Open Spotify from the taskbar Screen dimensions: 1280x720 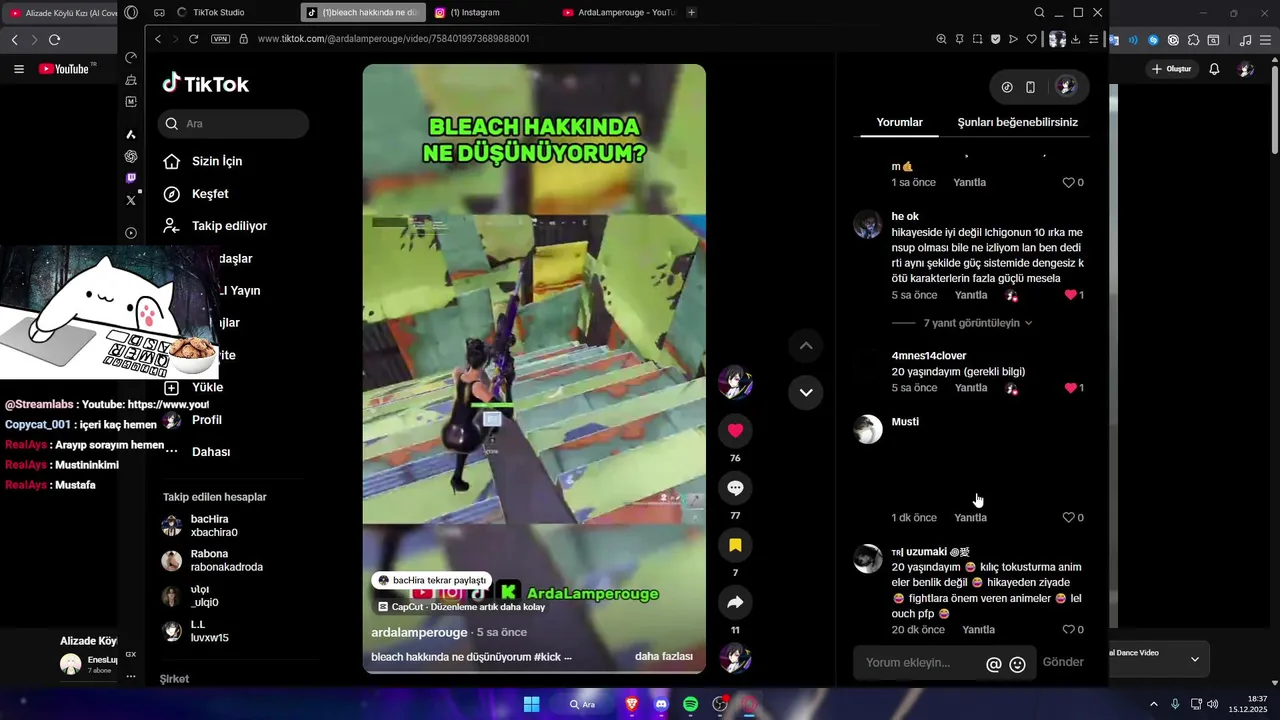click(x=690, y=704)
